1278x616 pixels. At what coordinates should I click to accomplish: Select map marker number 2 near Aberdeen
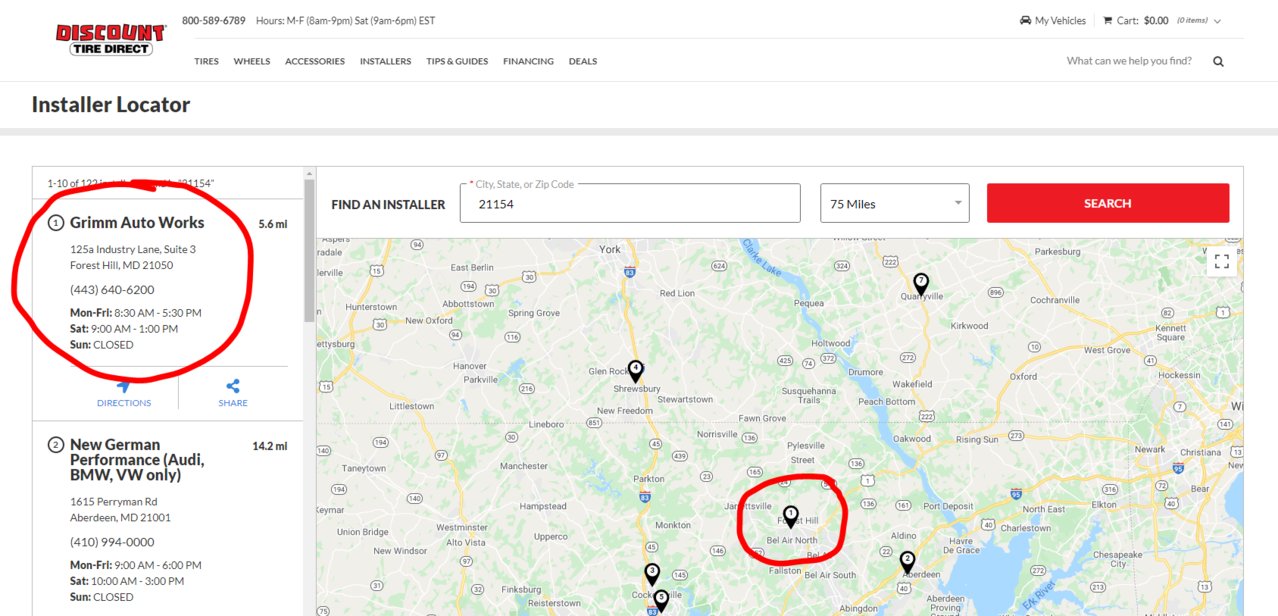point(907,562)
